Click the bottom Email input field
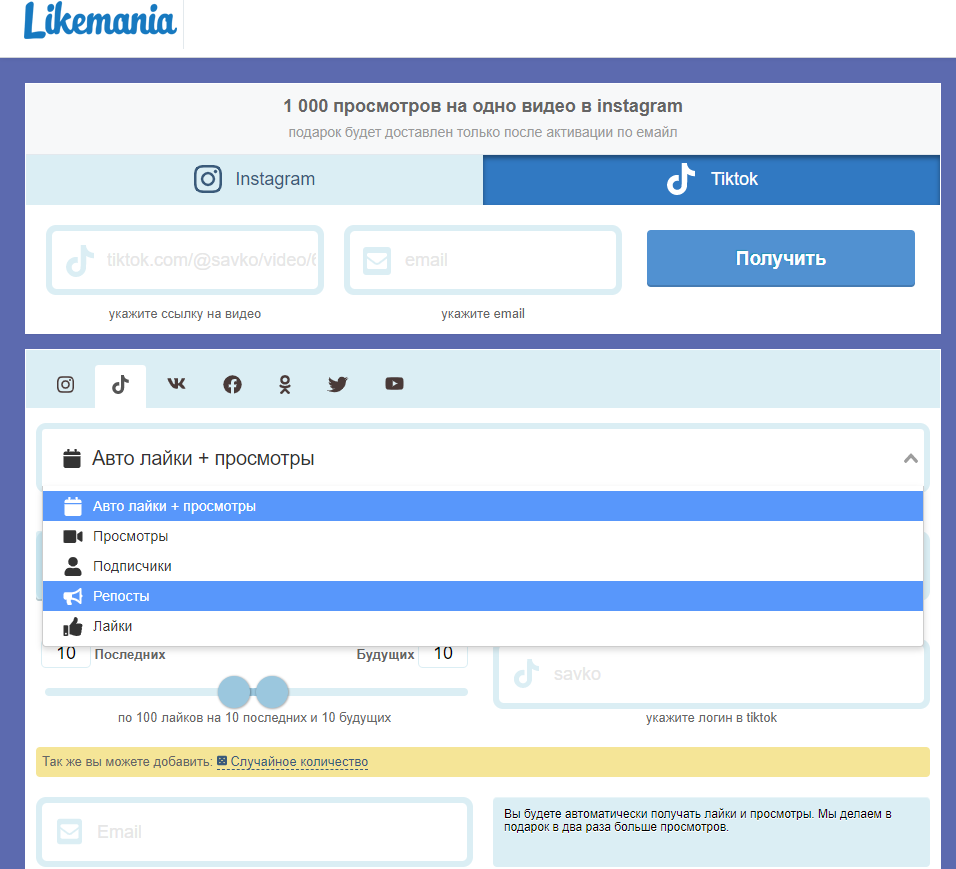Image resolution: width=956 pixels, height=869 pixels. pos(254,832)
